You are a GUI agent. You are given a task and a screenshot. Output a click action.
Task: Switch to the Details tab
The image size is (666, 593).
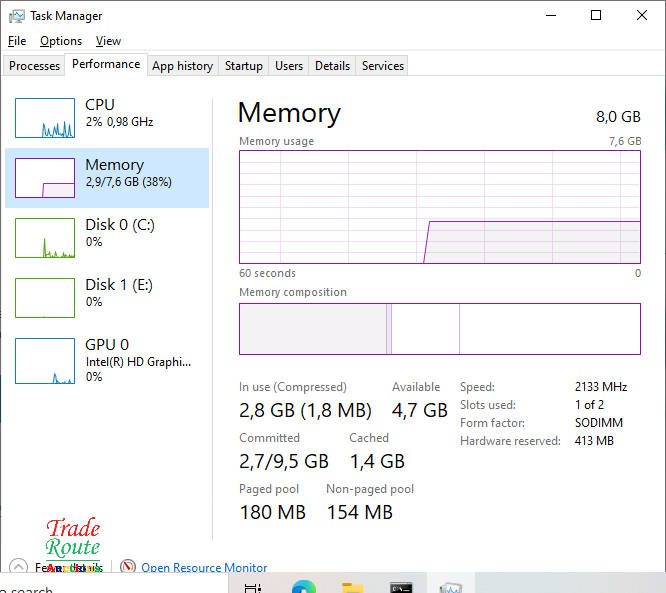tap(332, 66)
